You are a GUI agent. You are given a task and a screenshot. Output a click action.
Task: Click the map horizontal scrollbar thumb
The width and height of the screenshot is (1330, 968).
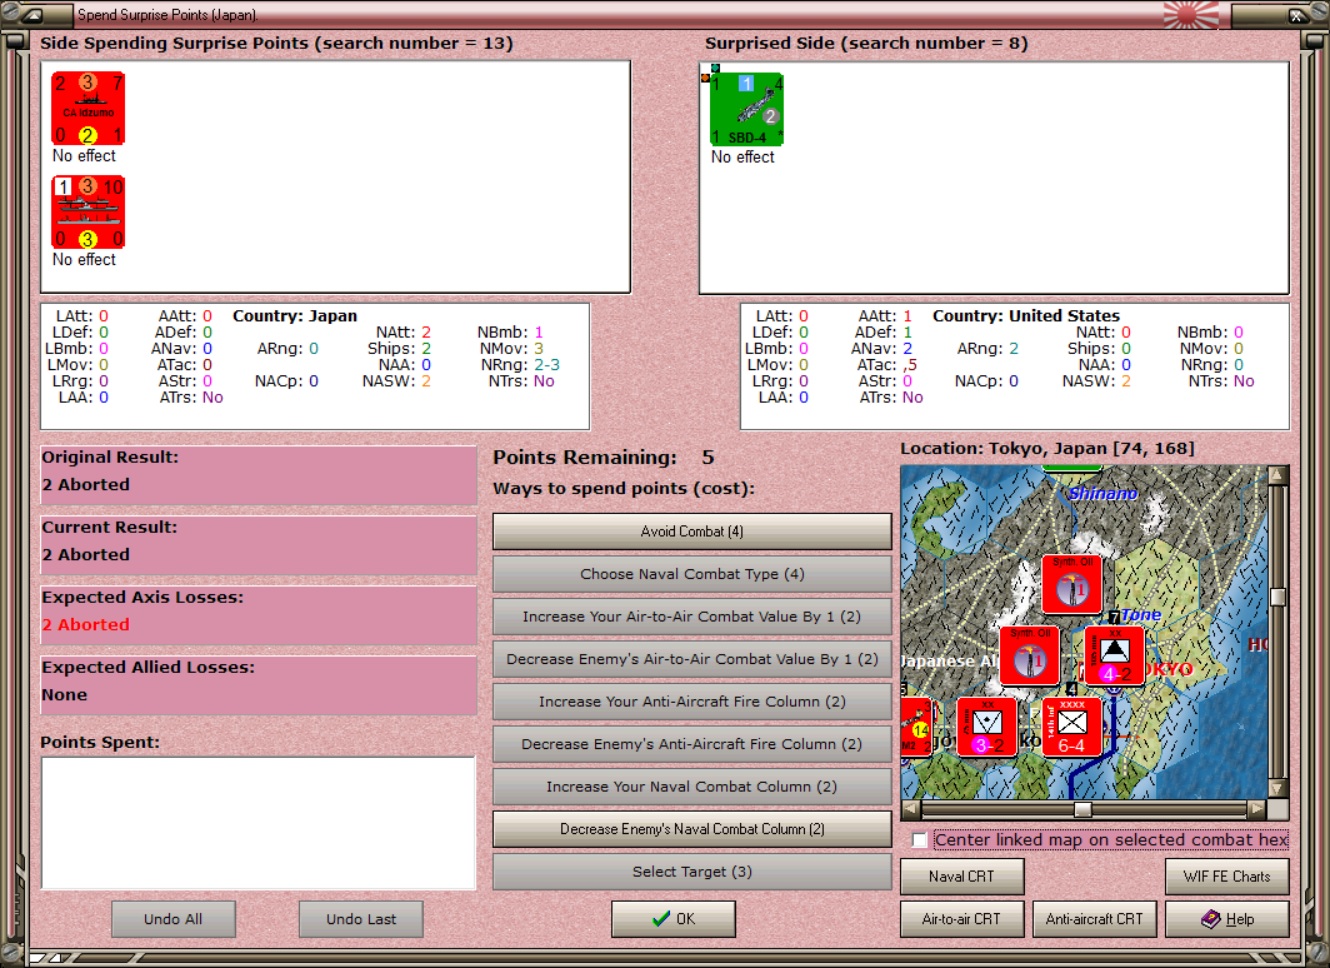pos(1083,808)
